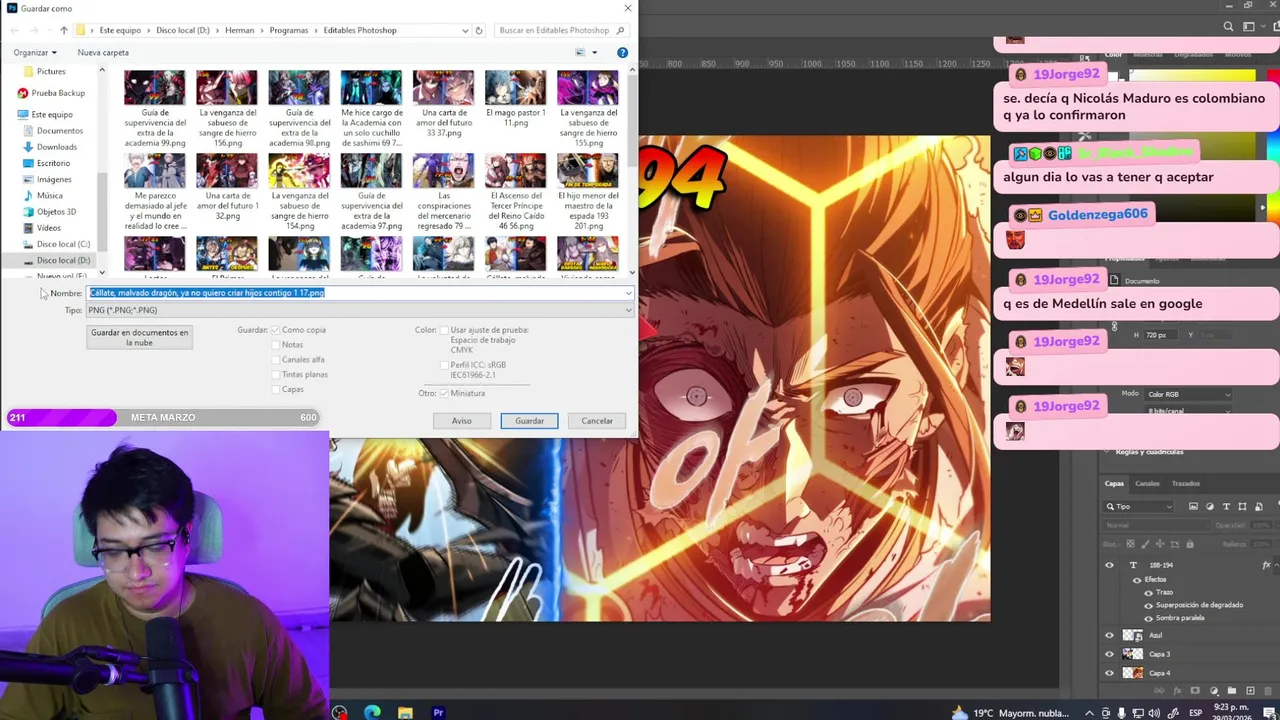
Task: Hide the 188-194 text layer
Action: tap(1109, 565)
